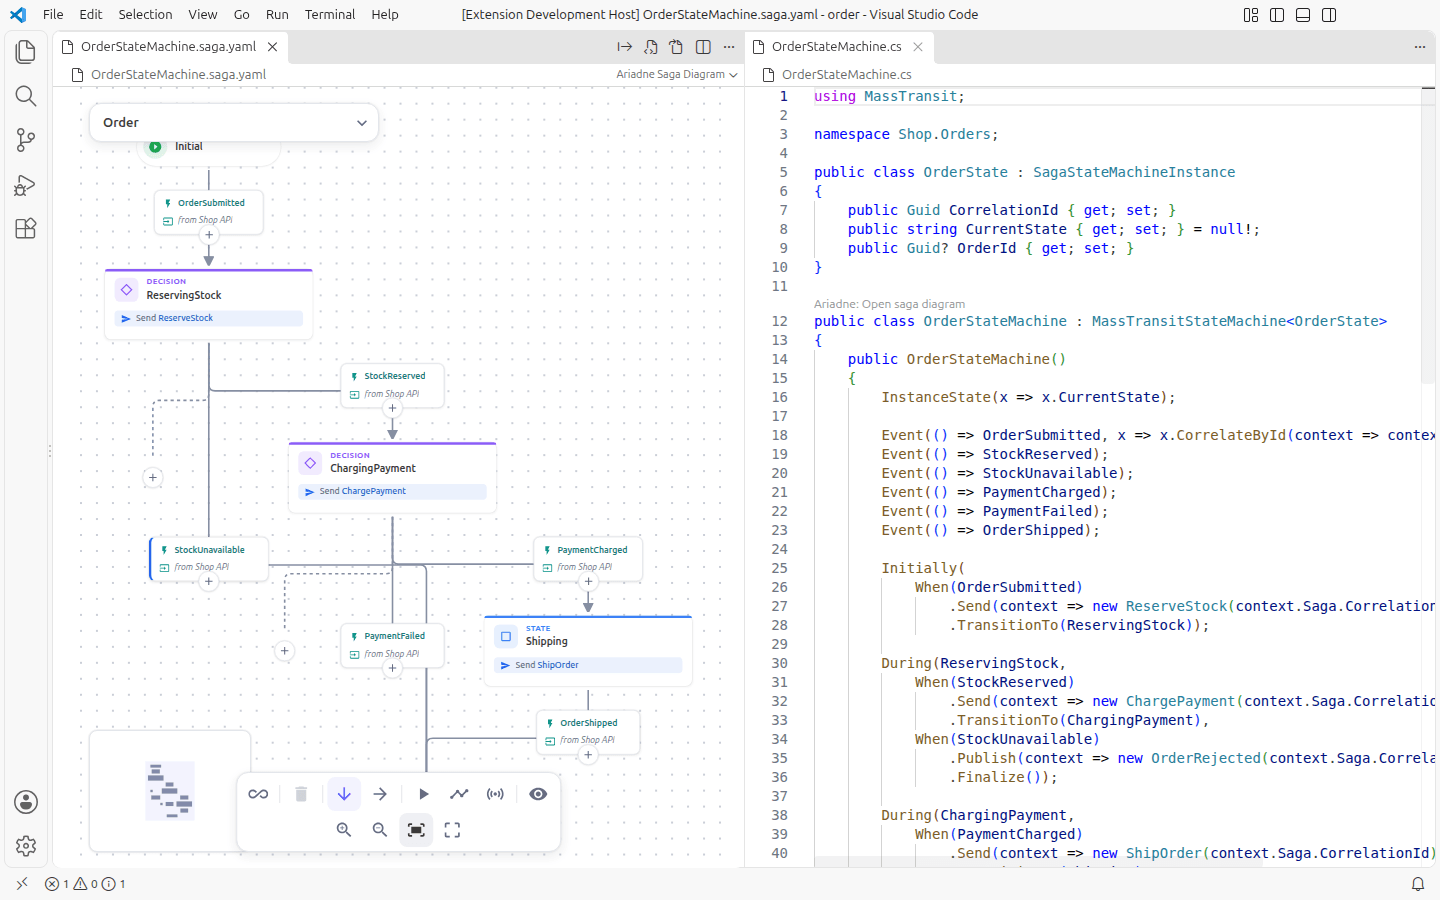1440x900 pixels.
Task: Run the saga with the play icon
Action: coord(423,794)
